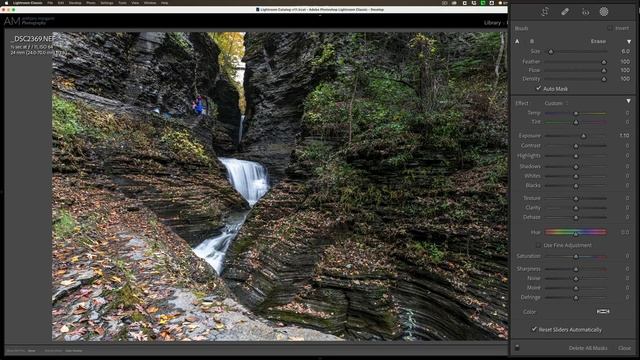This screenshot has height=360, width=640.
Task: Click the Shadows slider handle
Action: (x=576, y=167)
